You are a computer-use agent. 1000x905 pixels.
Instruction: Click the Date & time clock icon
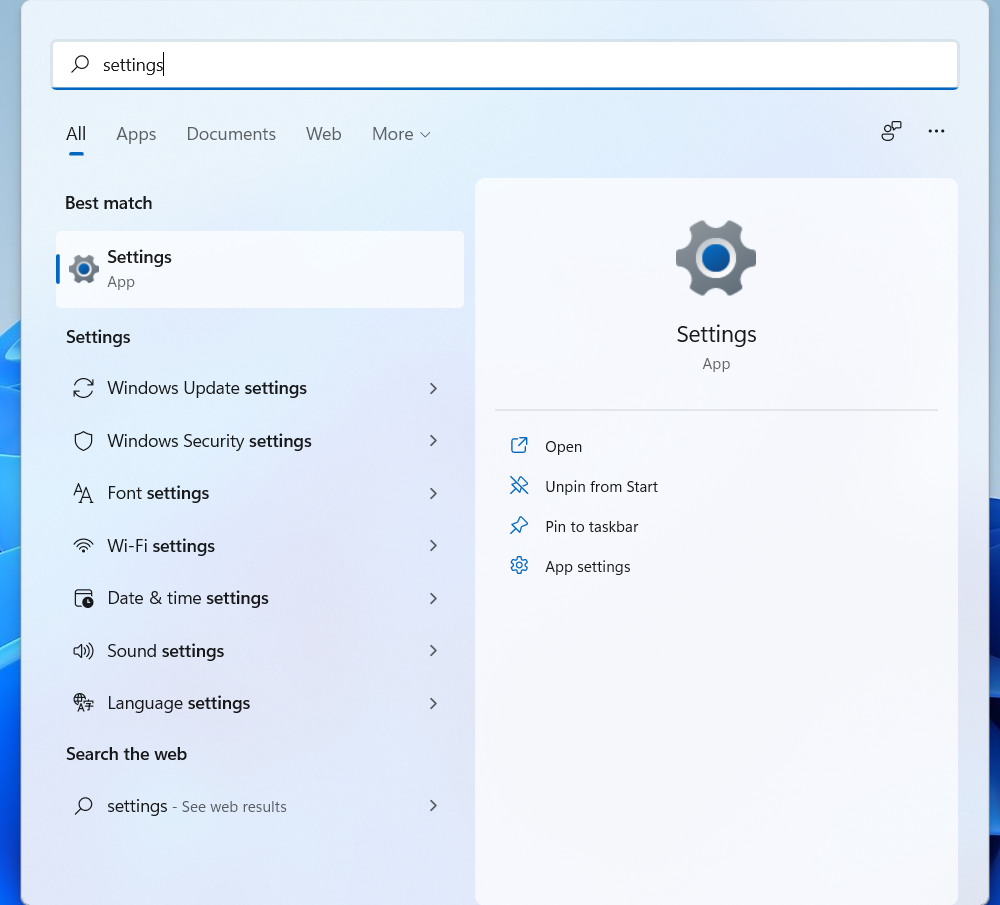click(84, 598)
